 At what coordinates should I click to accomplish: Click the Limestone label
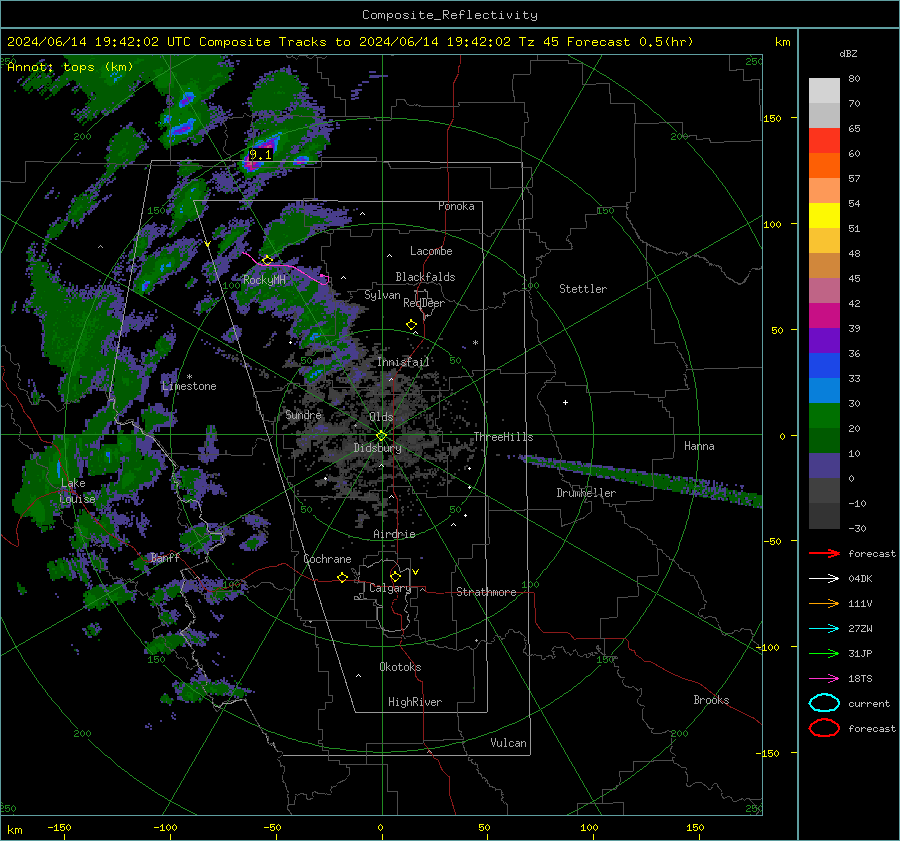(x=189, y=386)
